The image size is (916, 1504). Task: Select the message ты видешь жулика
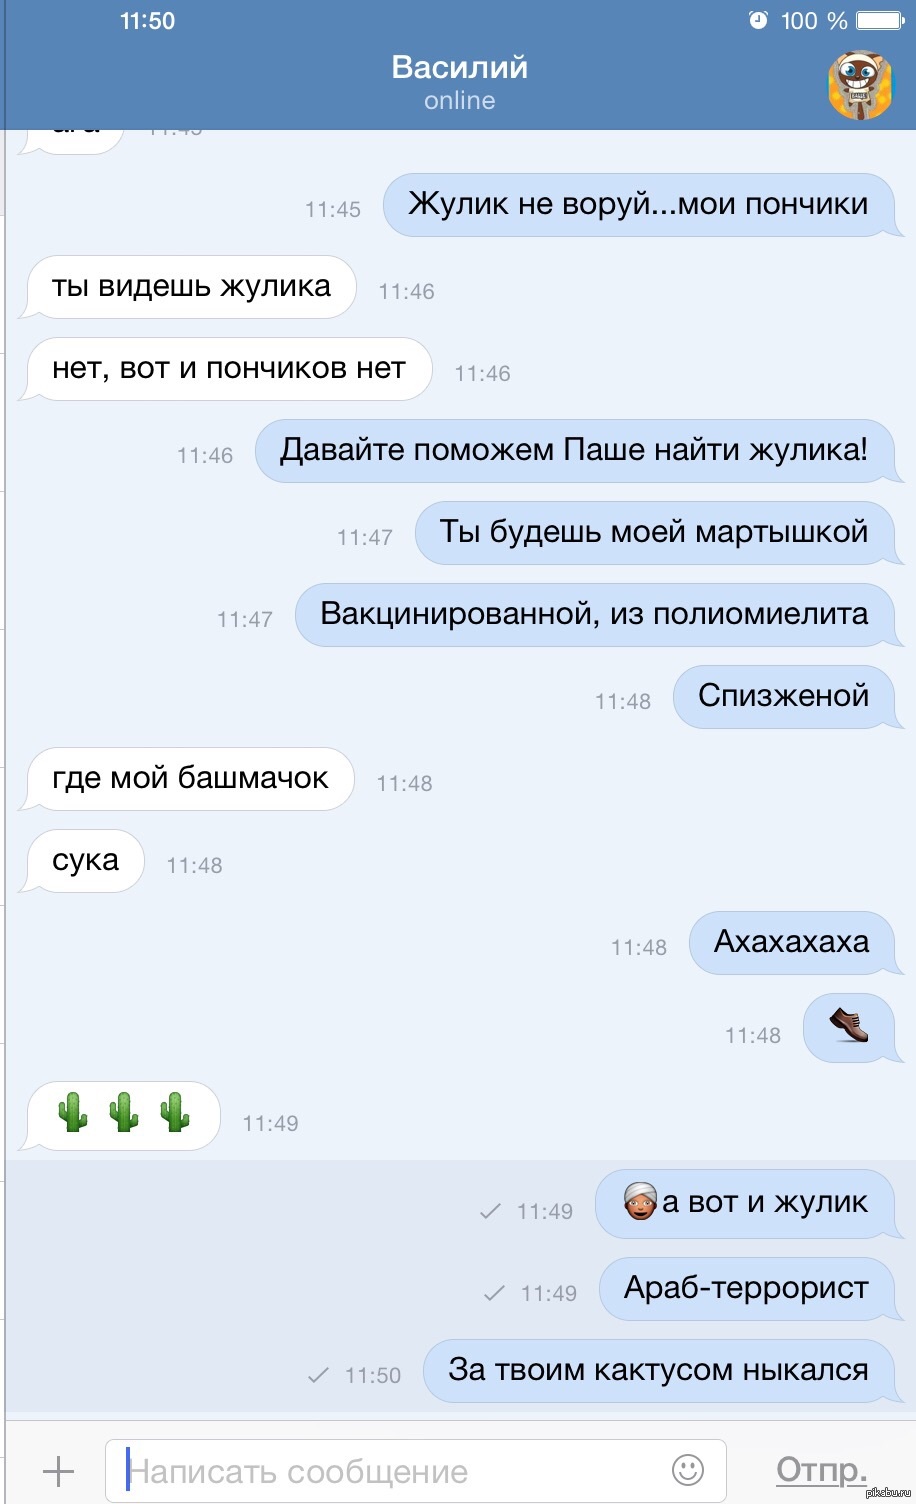tap(191, 287)
